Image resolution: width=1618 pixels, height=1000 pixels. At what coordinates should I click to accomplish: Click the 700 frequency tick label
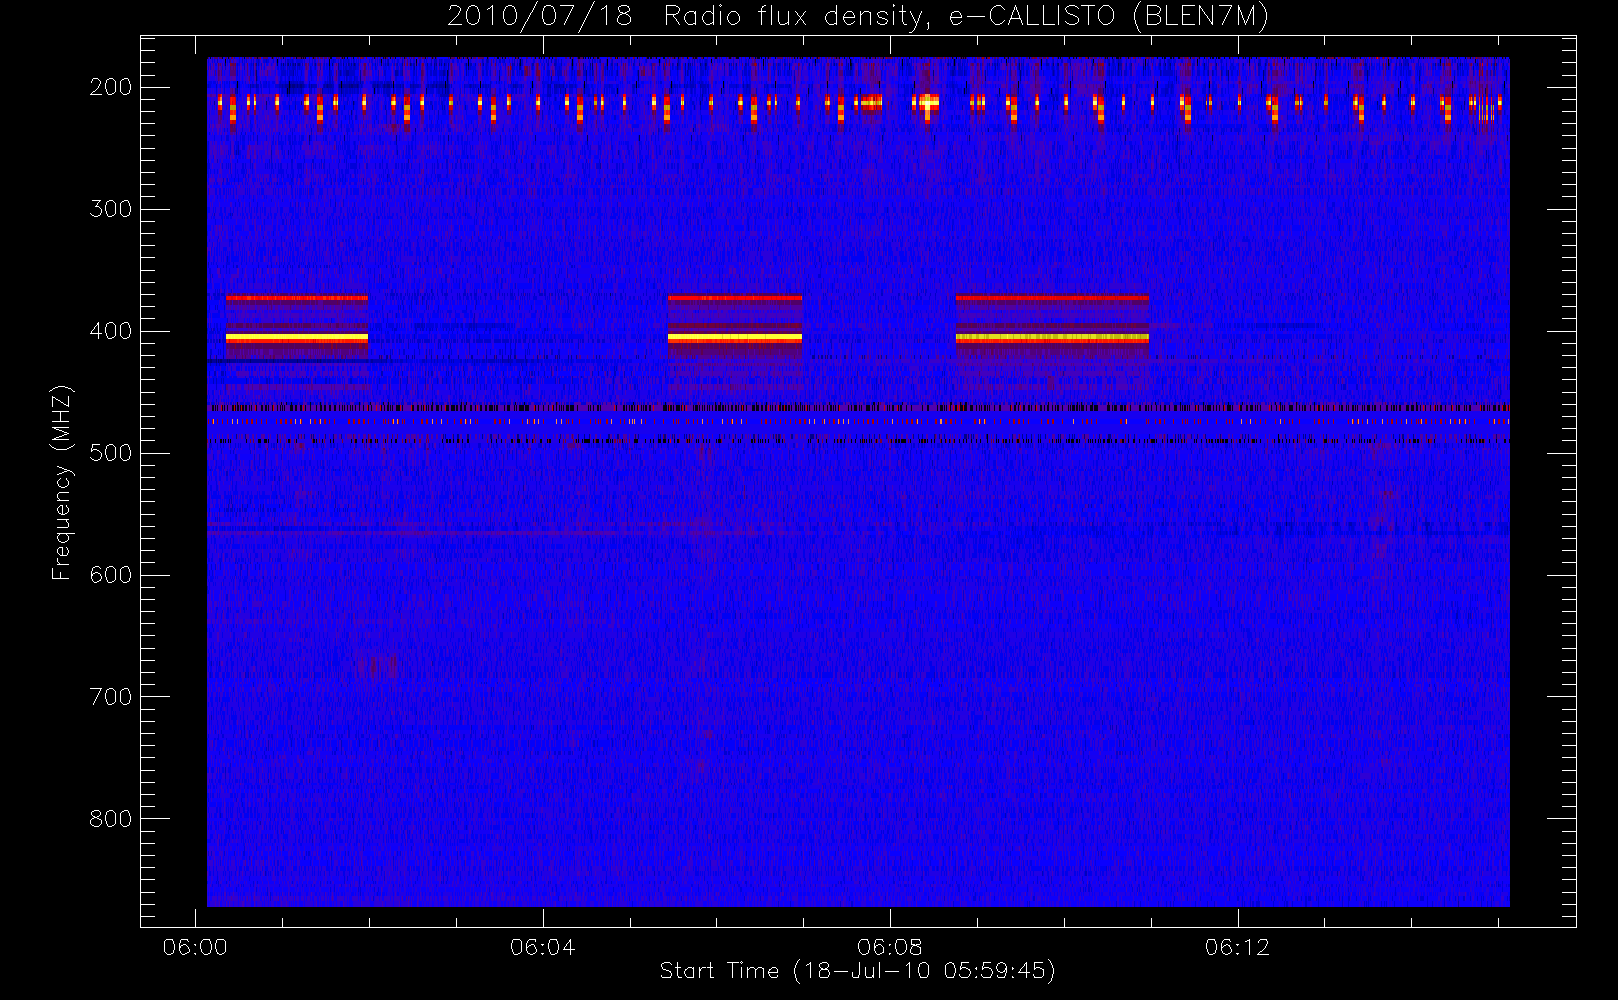(111, 697)
